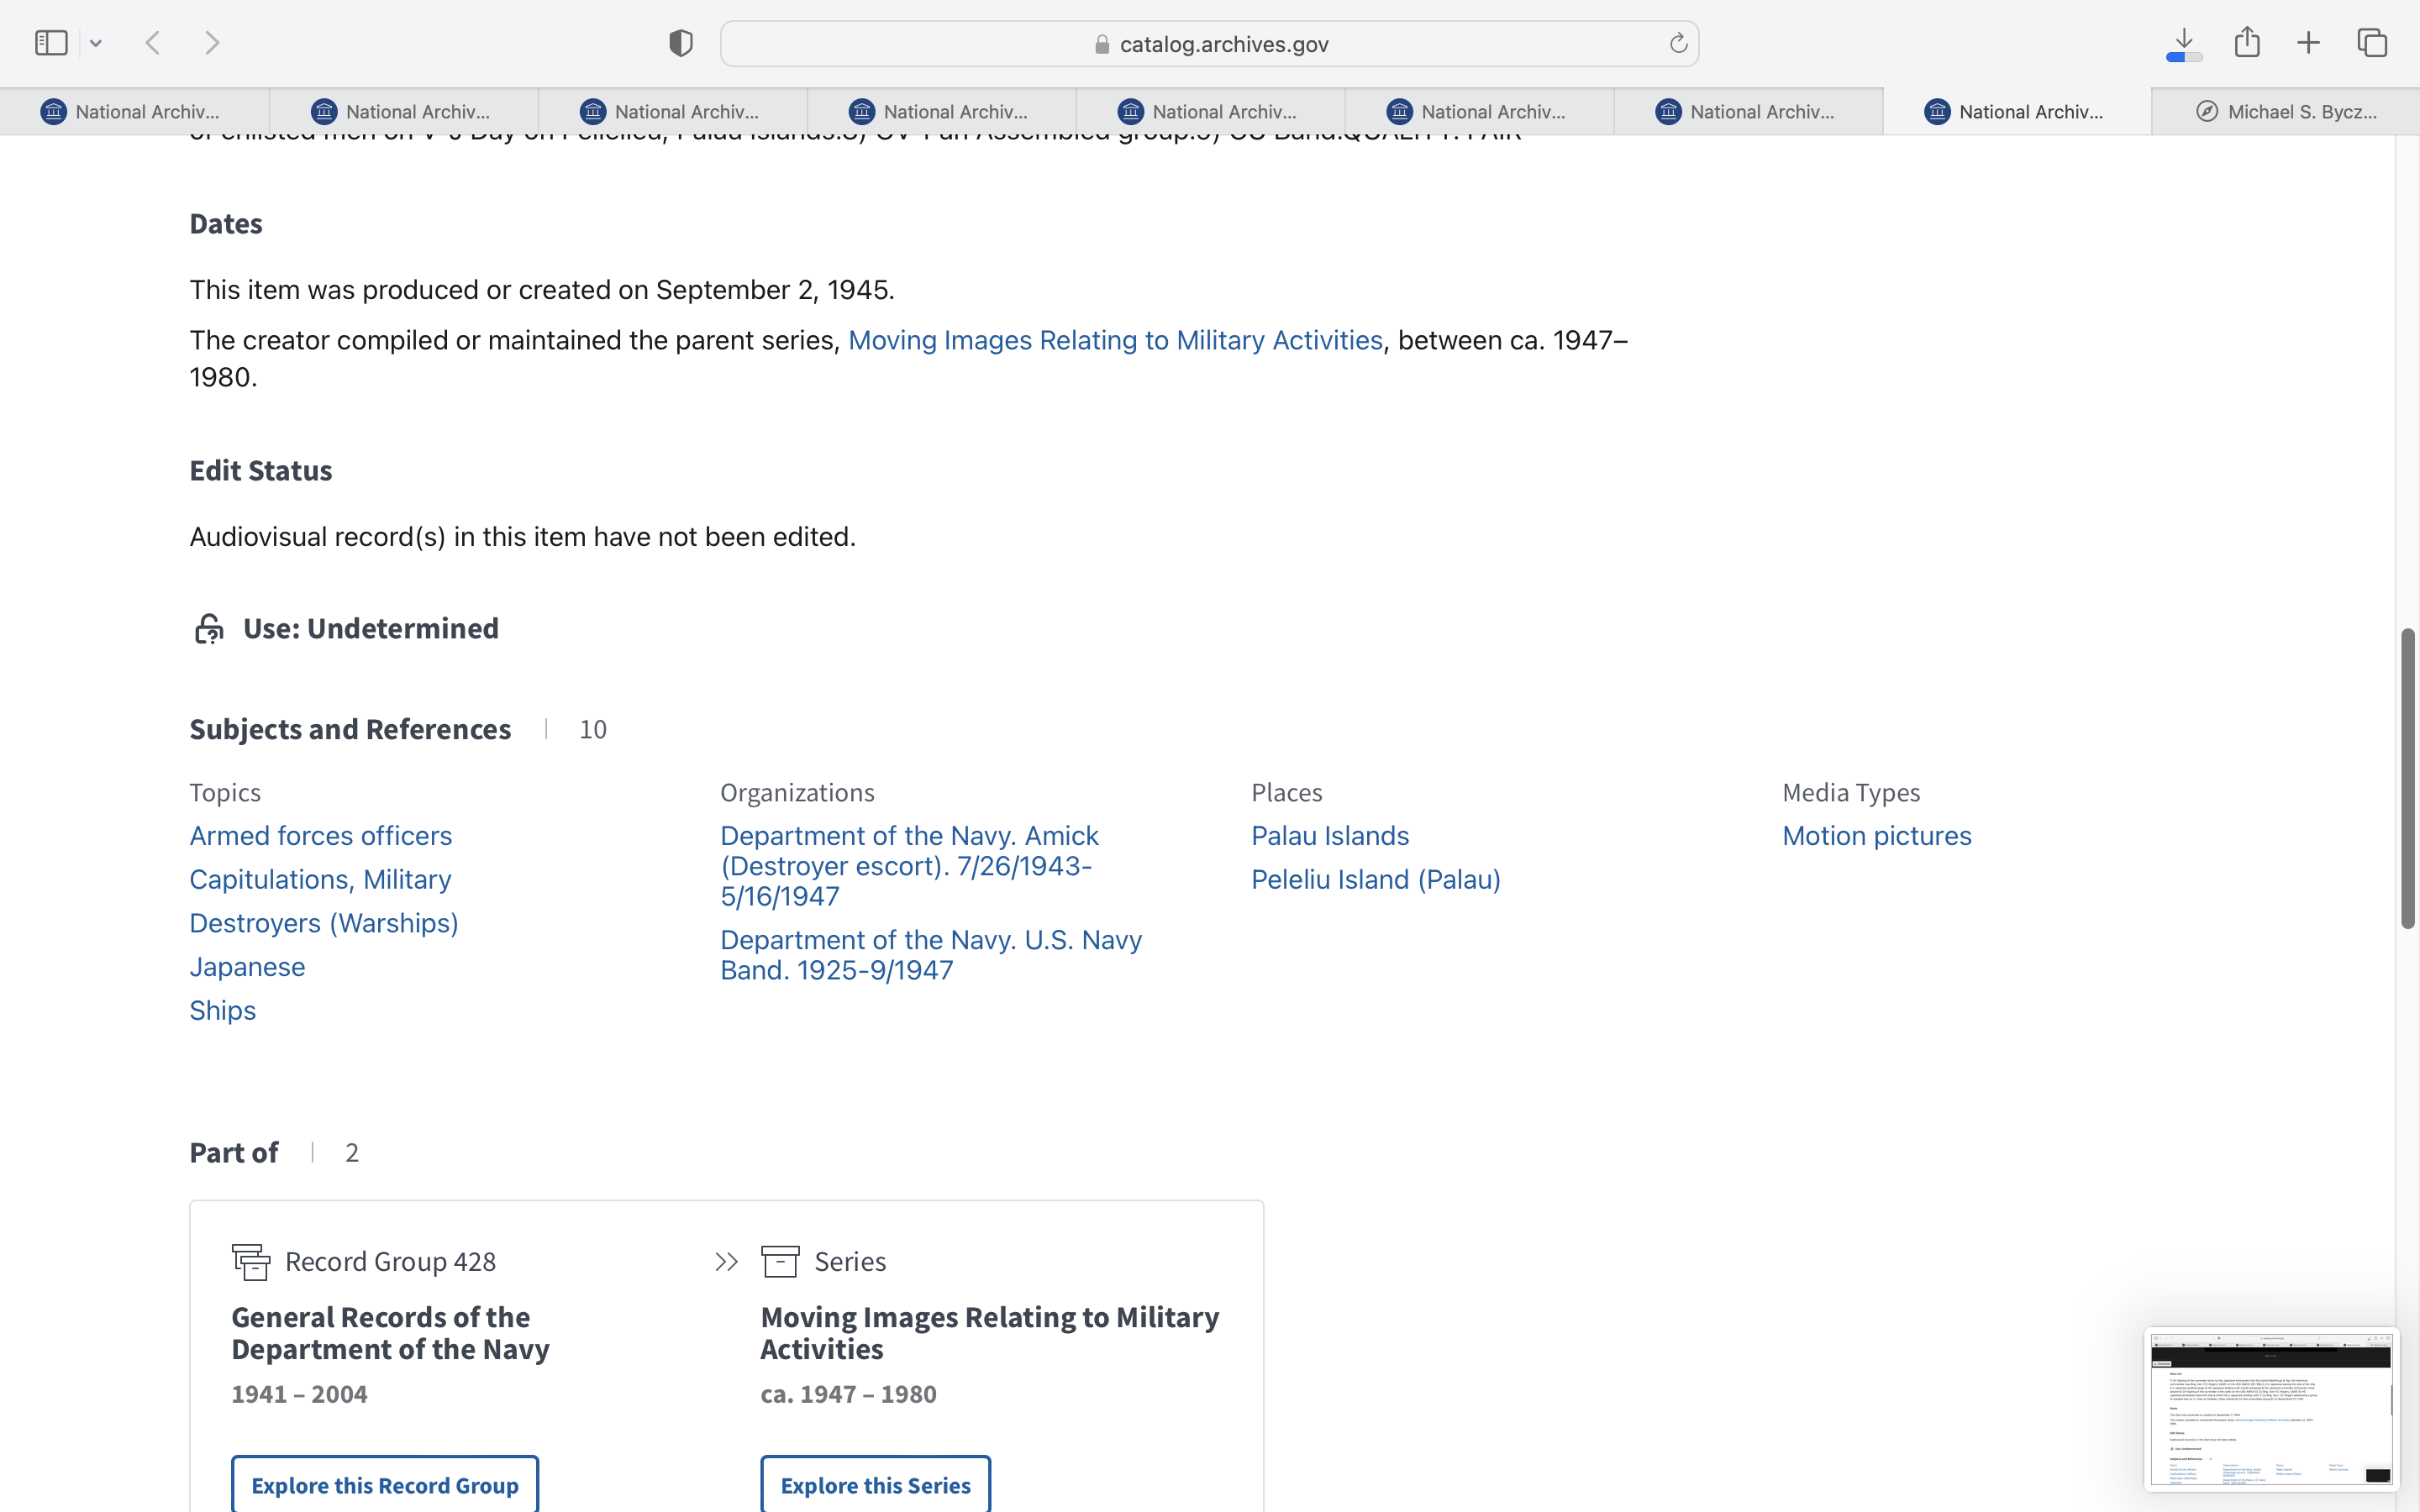Switch to the first National Archives tab
This screenshot has width=2420, height=1512.
134,112
